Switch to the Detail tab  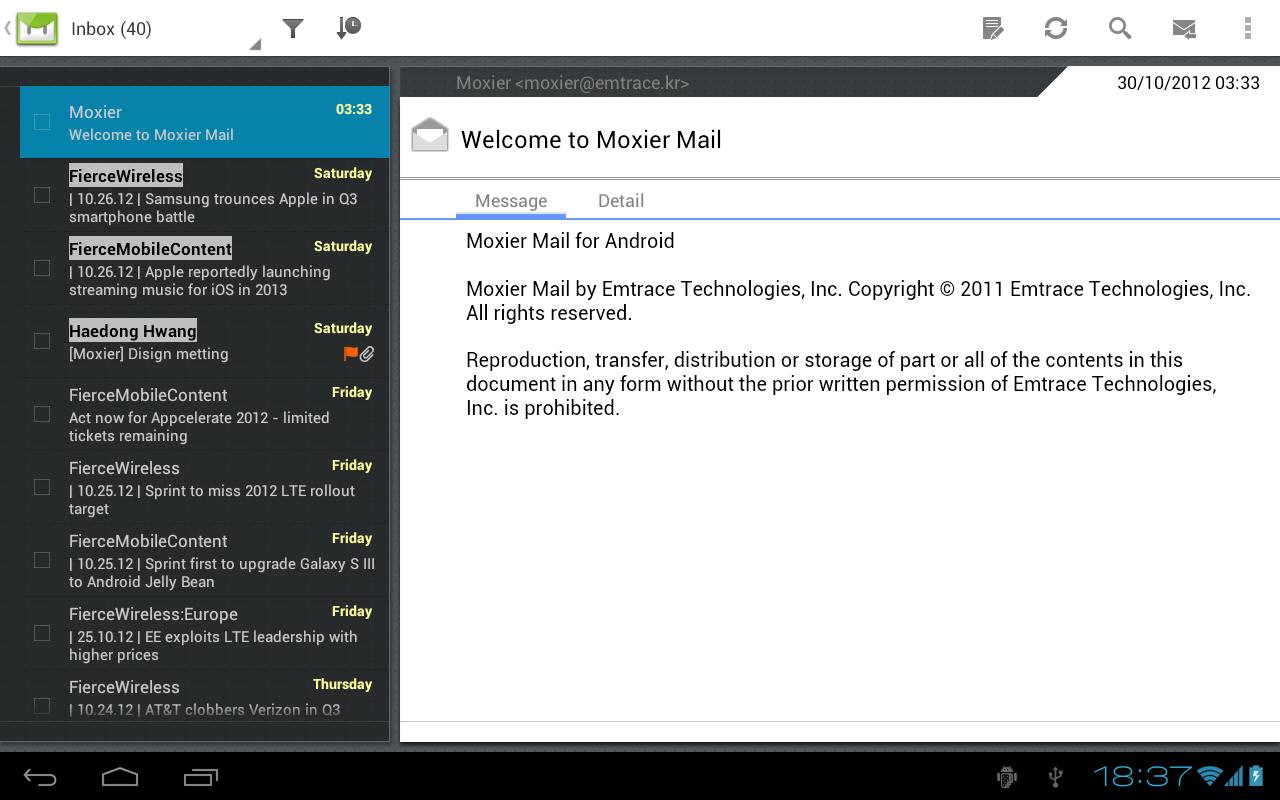point(621,200)
